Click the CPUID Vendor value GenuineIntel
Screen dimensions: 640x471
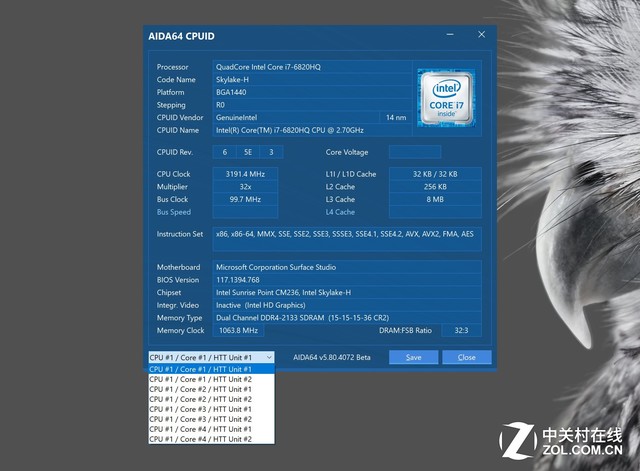[296, 118]
